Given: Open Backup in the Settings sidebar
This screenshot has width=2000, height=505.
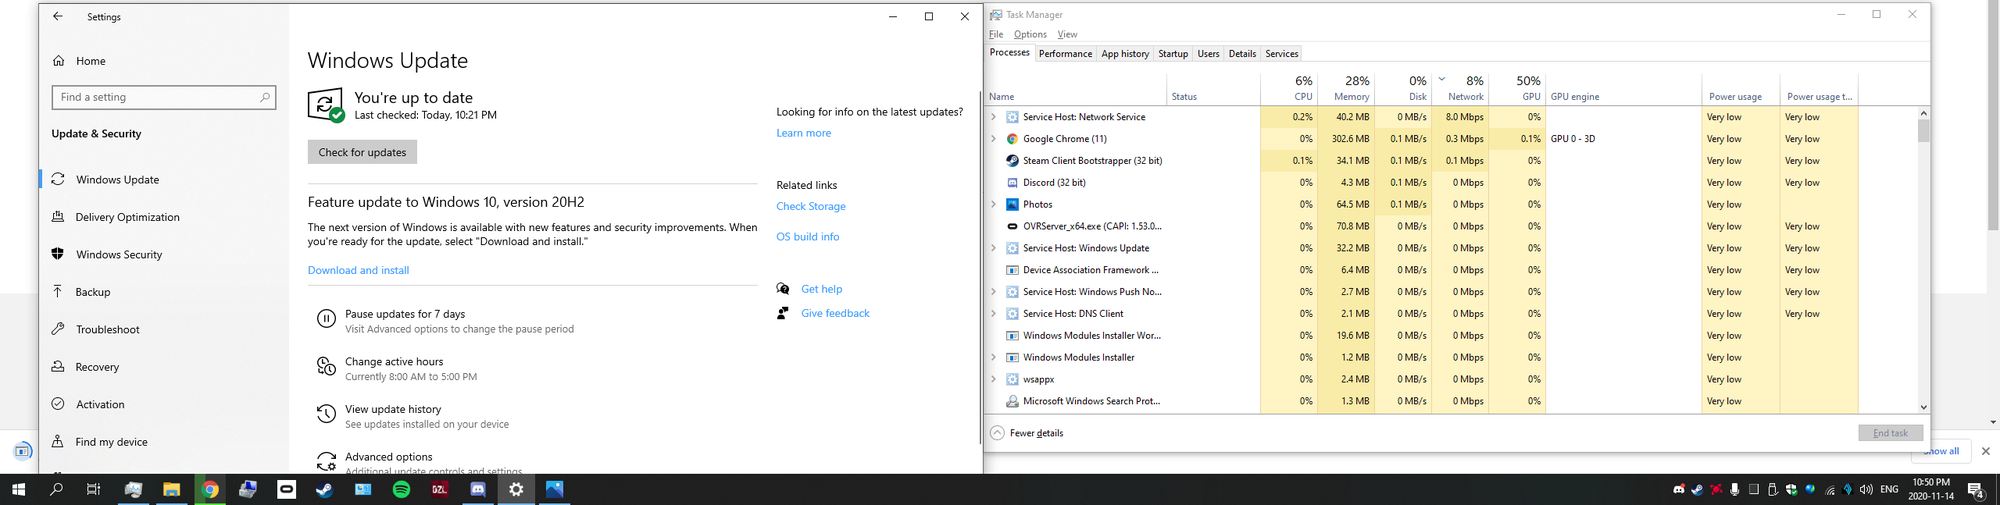Looking at the screenshot, I should [93, 292].
